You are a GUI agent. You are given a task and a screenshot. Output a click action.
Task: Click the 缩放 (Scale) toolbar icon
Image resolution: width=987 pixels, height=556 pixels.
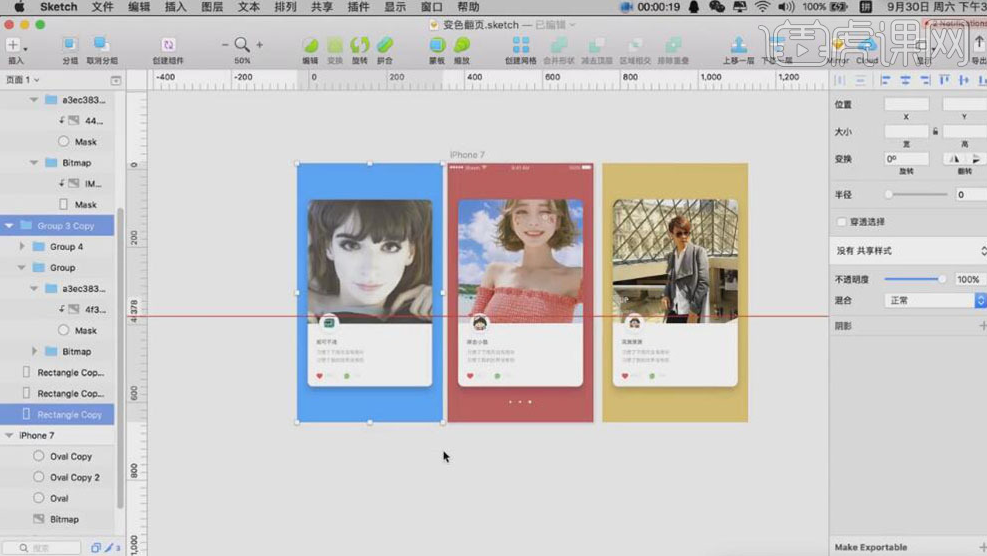tap(461, 45)
